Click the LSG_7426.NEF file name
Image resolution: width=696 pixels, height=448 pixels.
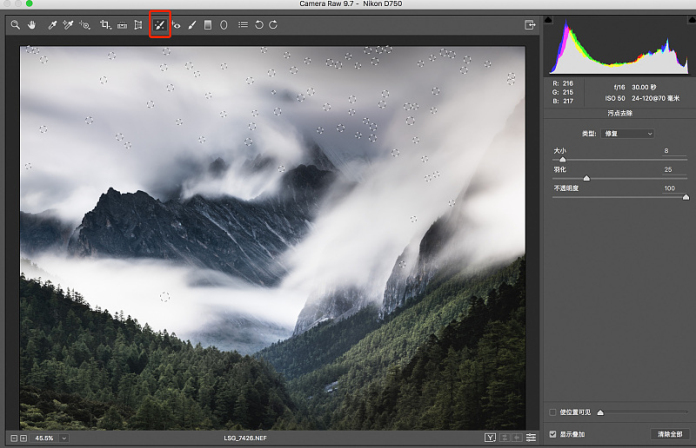[x=245, y=438]
